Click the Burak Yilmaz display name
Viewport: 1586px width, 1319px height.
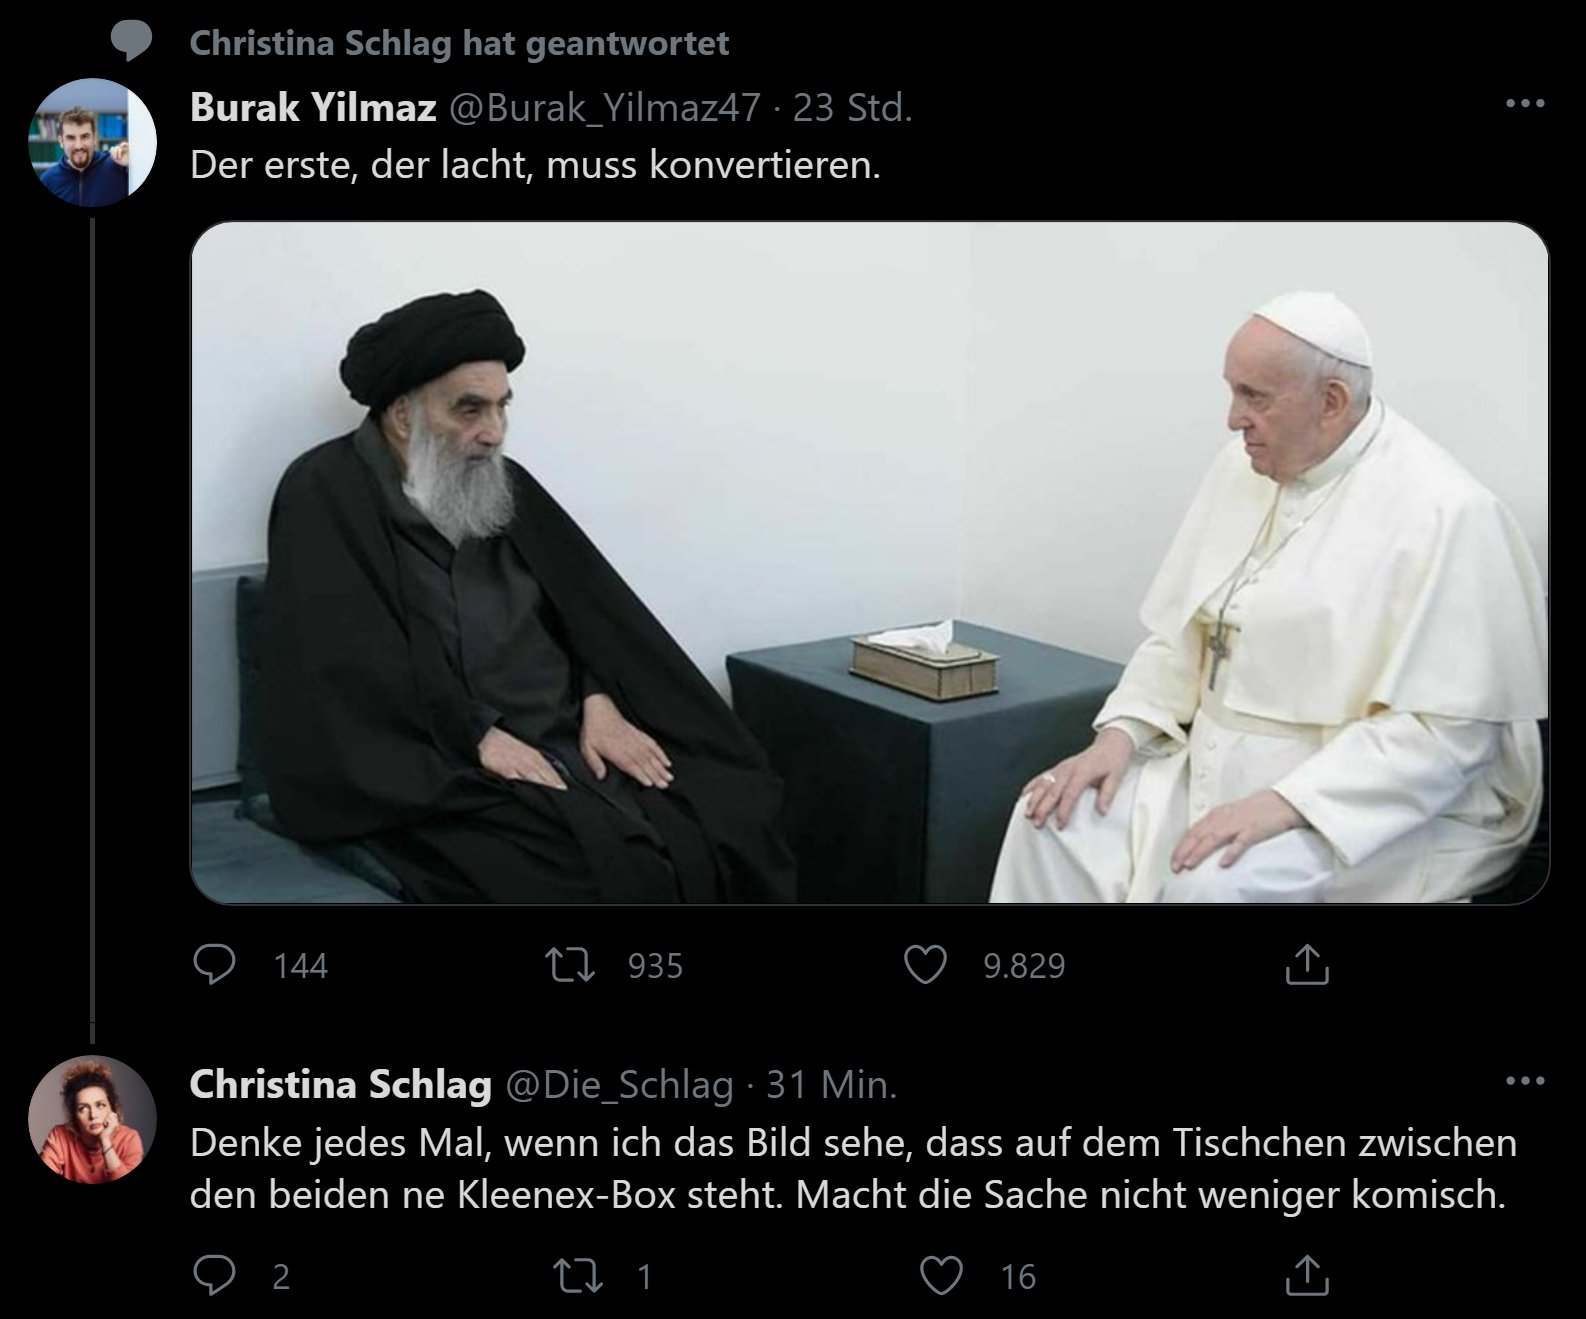coord(313,108)
